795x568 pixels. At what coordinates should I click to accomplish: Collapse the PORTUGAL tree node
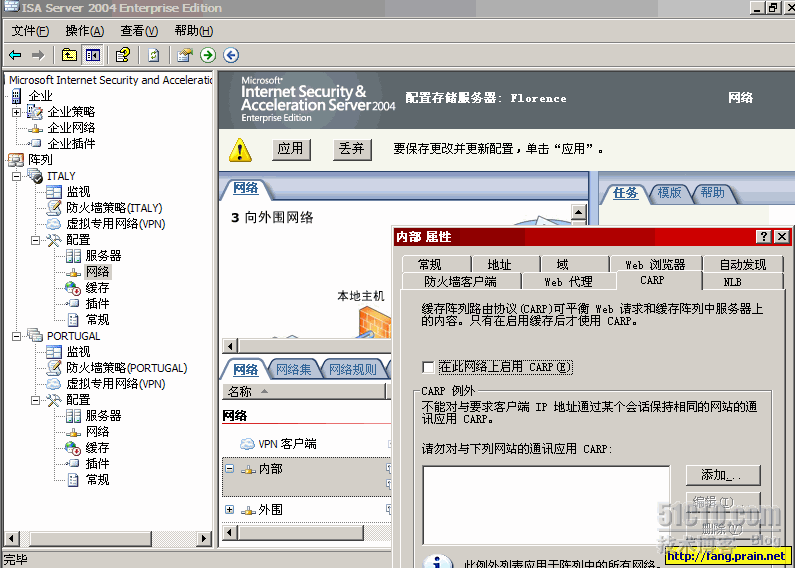point(16,336)
